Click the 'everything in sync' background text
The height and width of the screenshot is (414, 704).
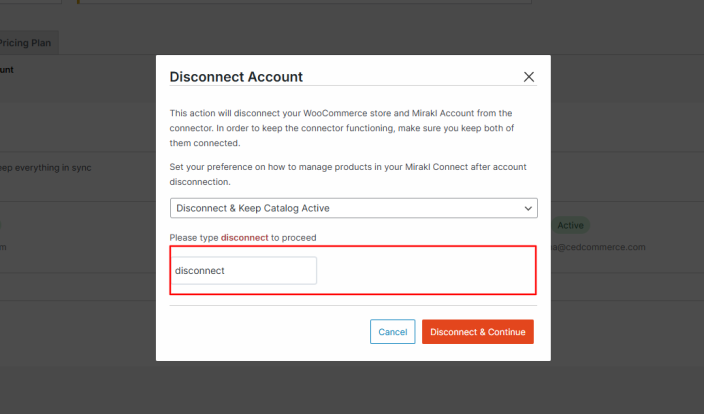pos(48,167)
